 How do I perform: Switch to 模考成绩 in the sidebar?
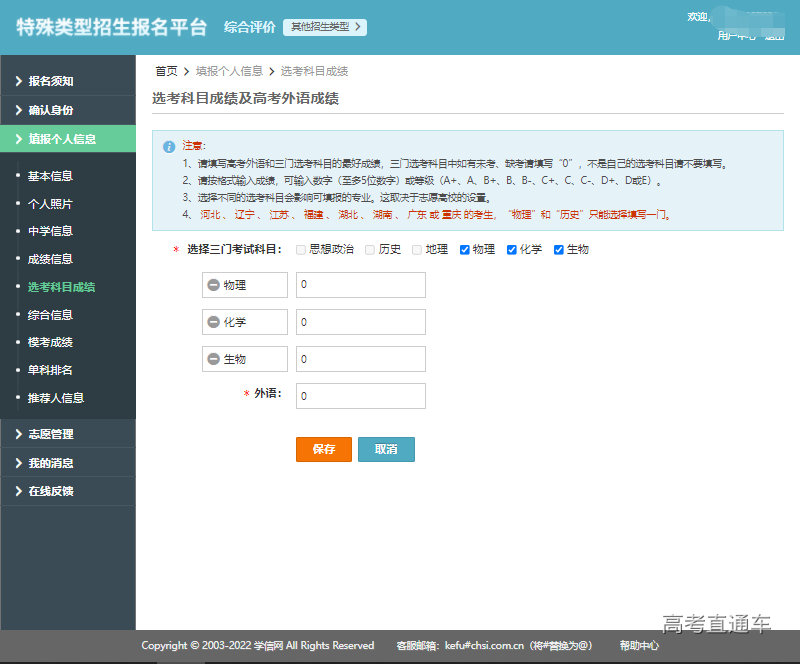click(x=52, y=343)
